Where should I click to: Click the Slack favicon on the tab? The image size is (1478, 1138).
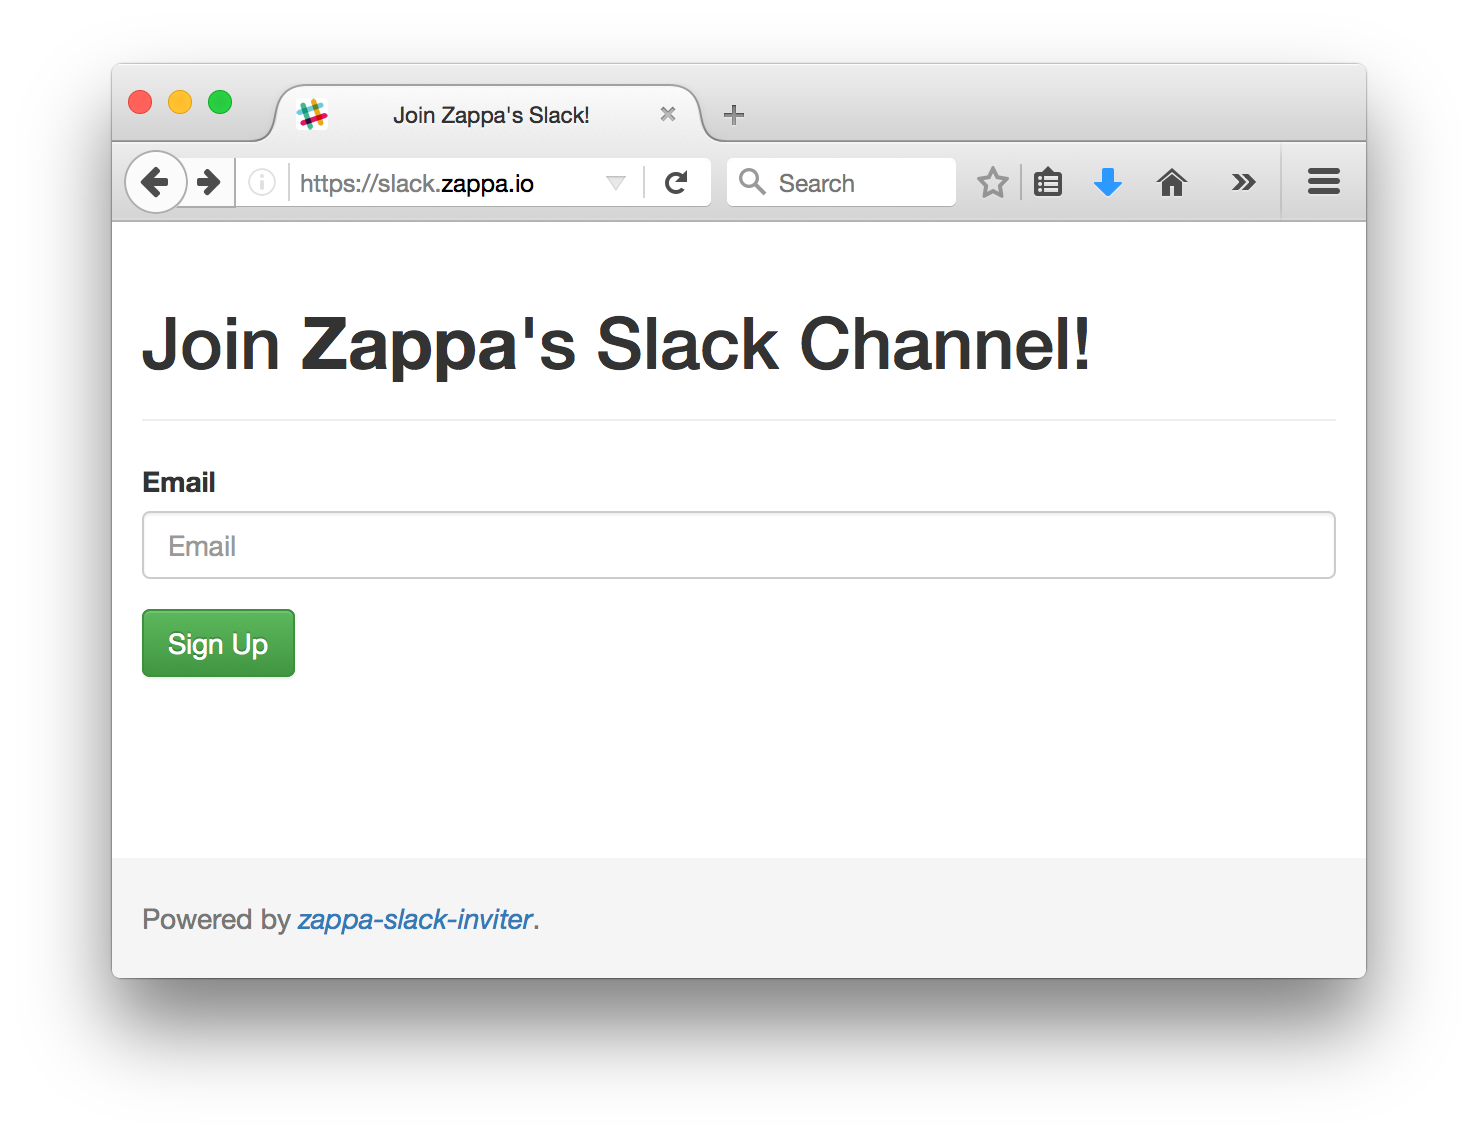pos(312,115)
